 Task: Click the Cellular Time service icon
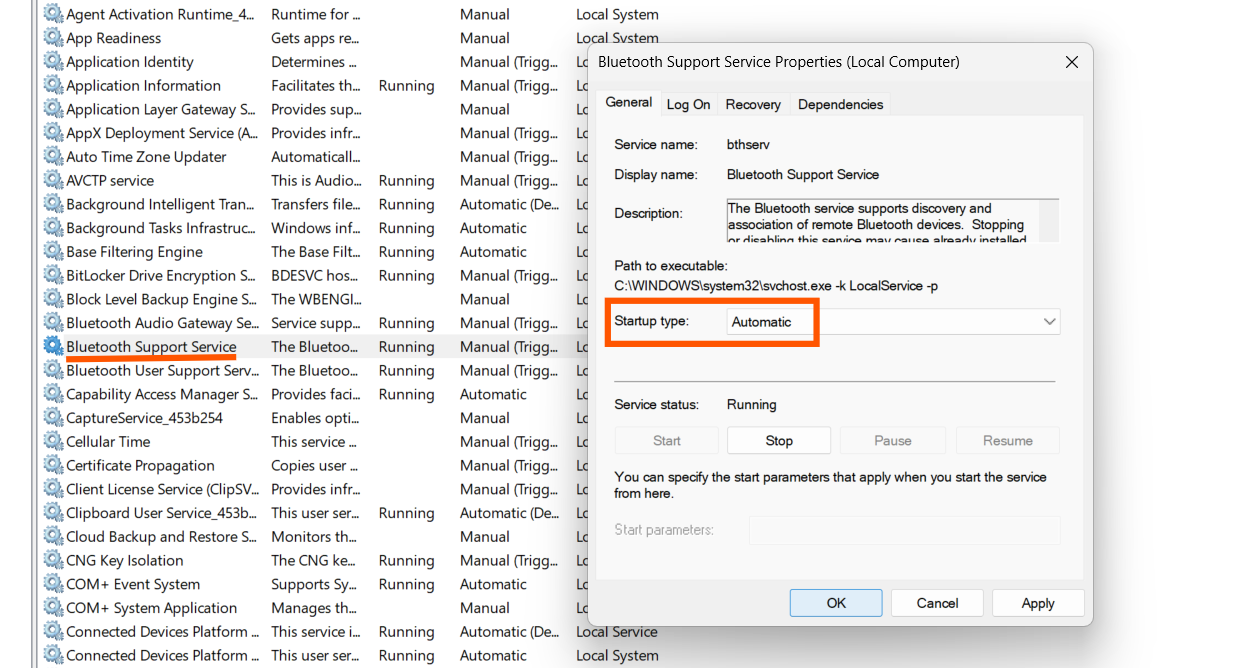click(x=52, y=441)
